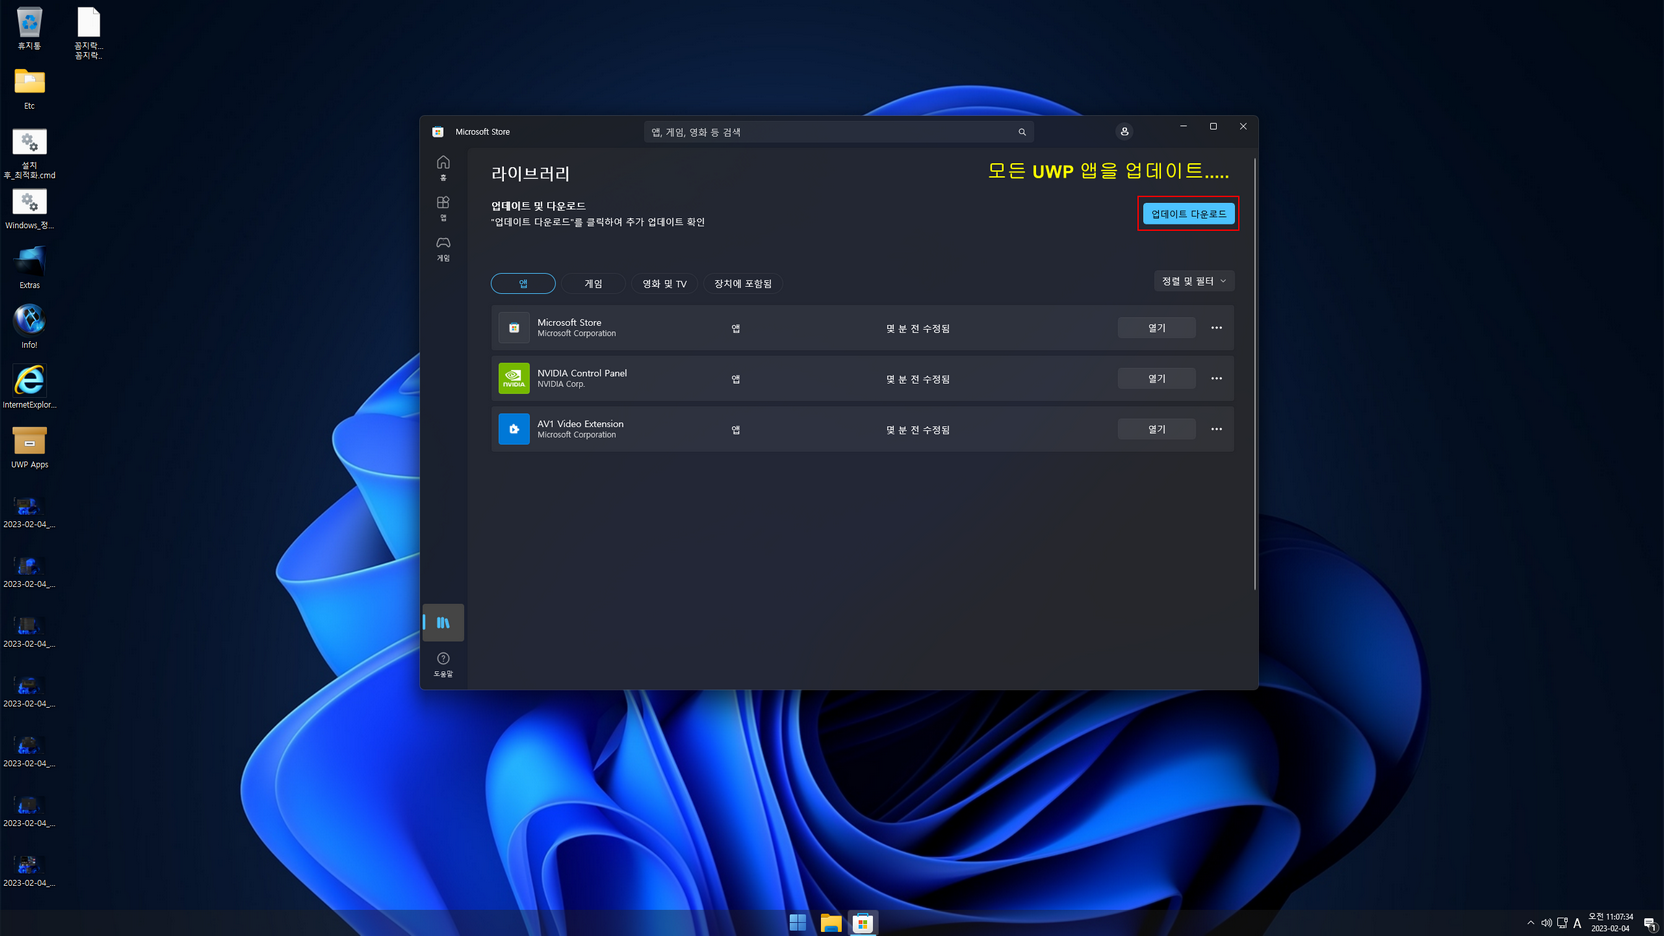Open the notification center icon
This screenshot has width=1664, height=936.
point(1649,923)
